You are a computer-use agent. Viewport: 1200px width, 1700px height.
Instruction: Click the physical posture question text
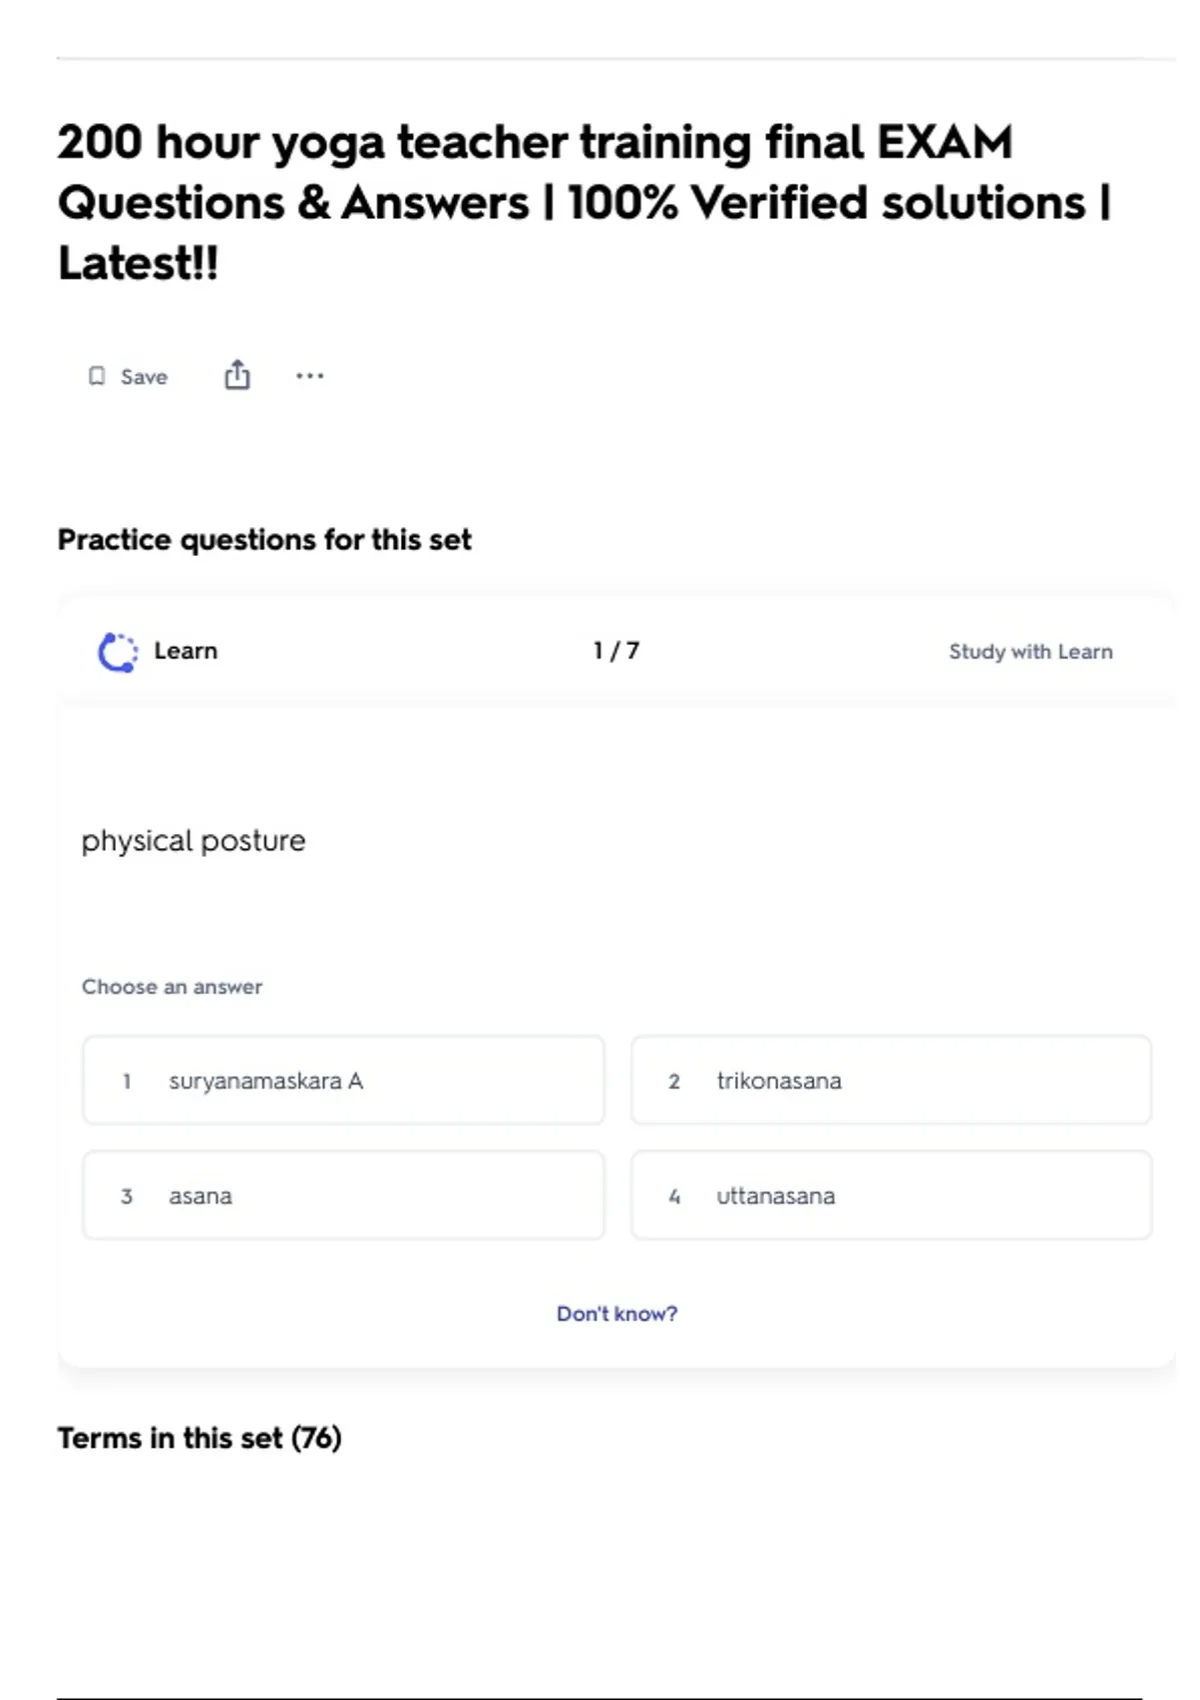click(x=193, y=841)
